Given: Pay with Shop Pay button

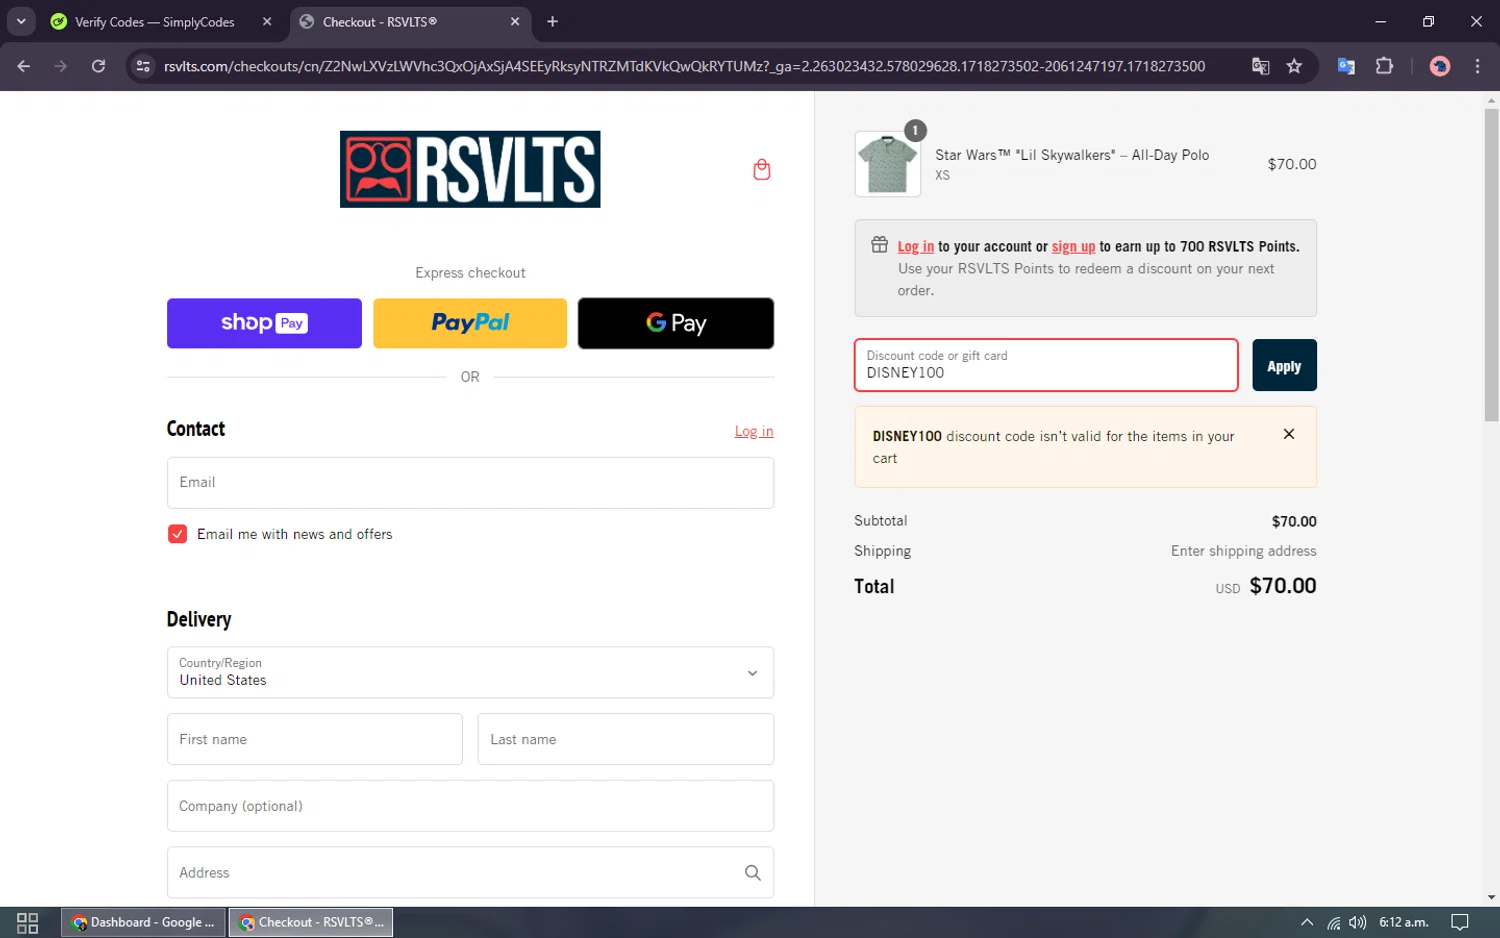Looking at the screenshot, I should 264,323.
